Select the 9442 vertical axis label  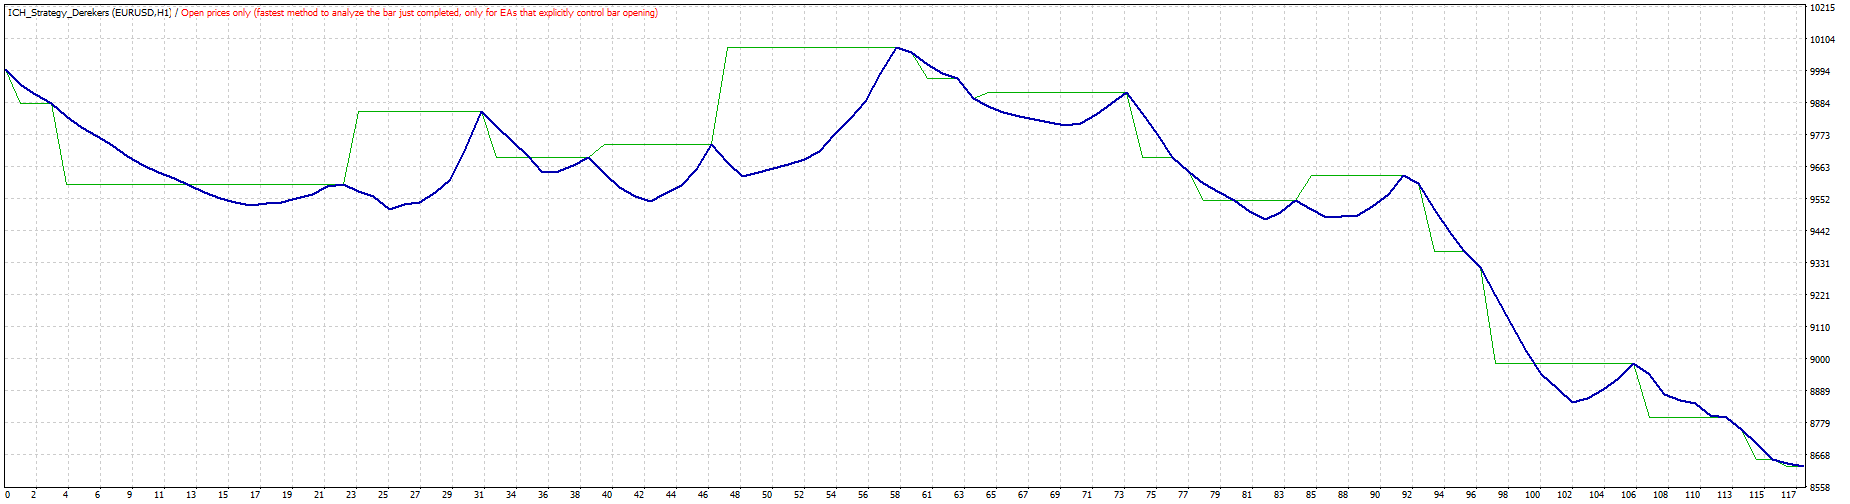click(x=1820, y=232)
